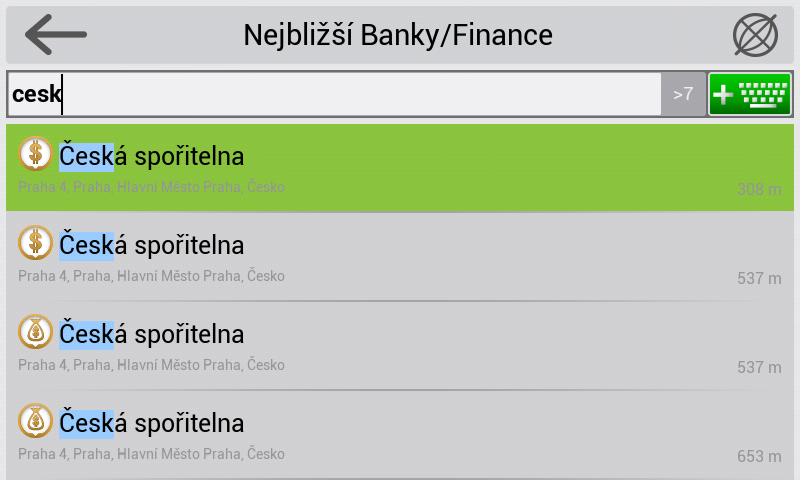Open the green on-screen keyboard button
This screenshot has width=800, height=480.
tap(750, 94)
